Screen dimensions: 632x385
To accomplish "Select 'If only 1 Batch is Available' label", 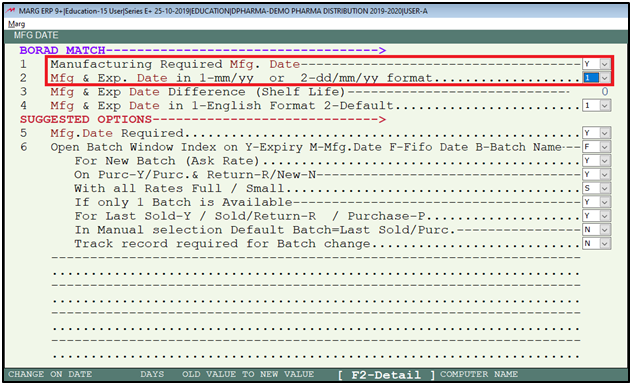I will 183,202.
